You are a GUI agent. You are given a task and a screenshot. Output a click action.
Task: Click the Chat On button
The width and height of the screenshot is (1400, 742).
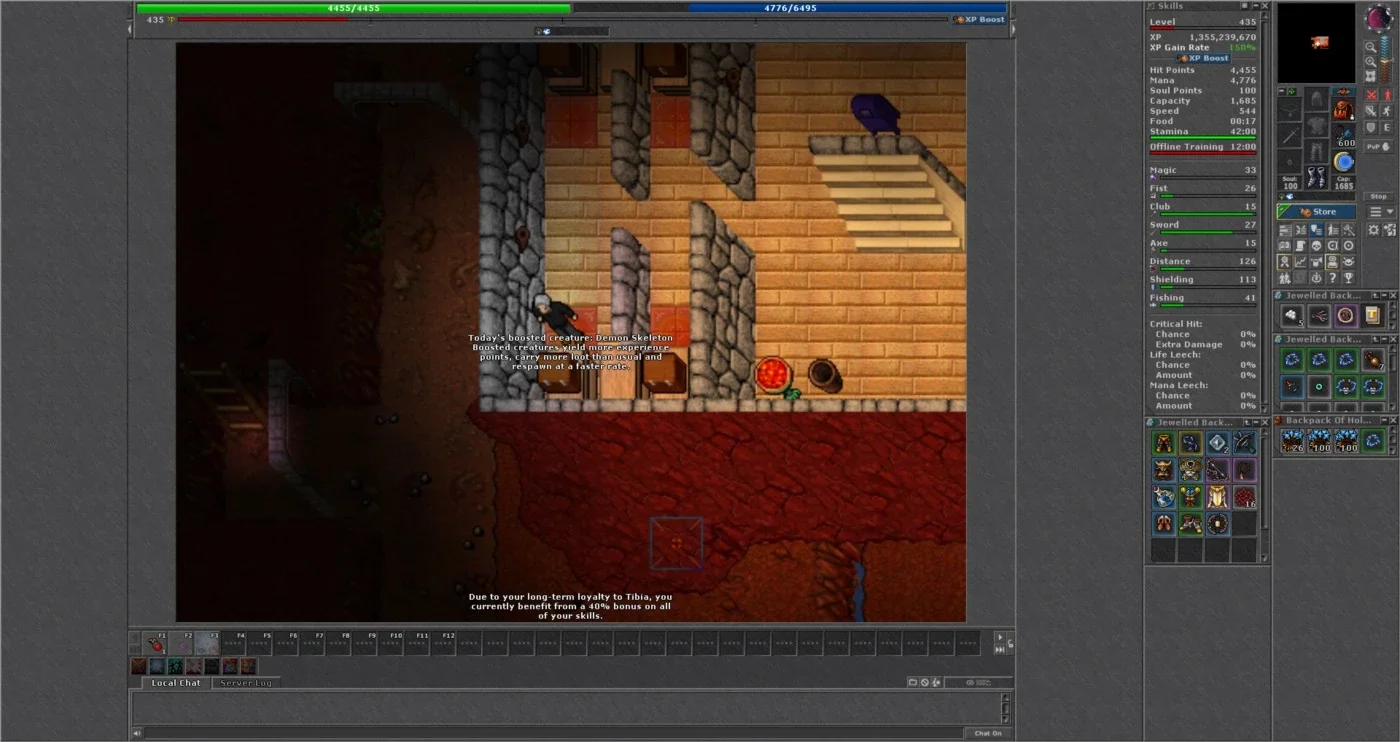pos(987,733)
